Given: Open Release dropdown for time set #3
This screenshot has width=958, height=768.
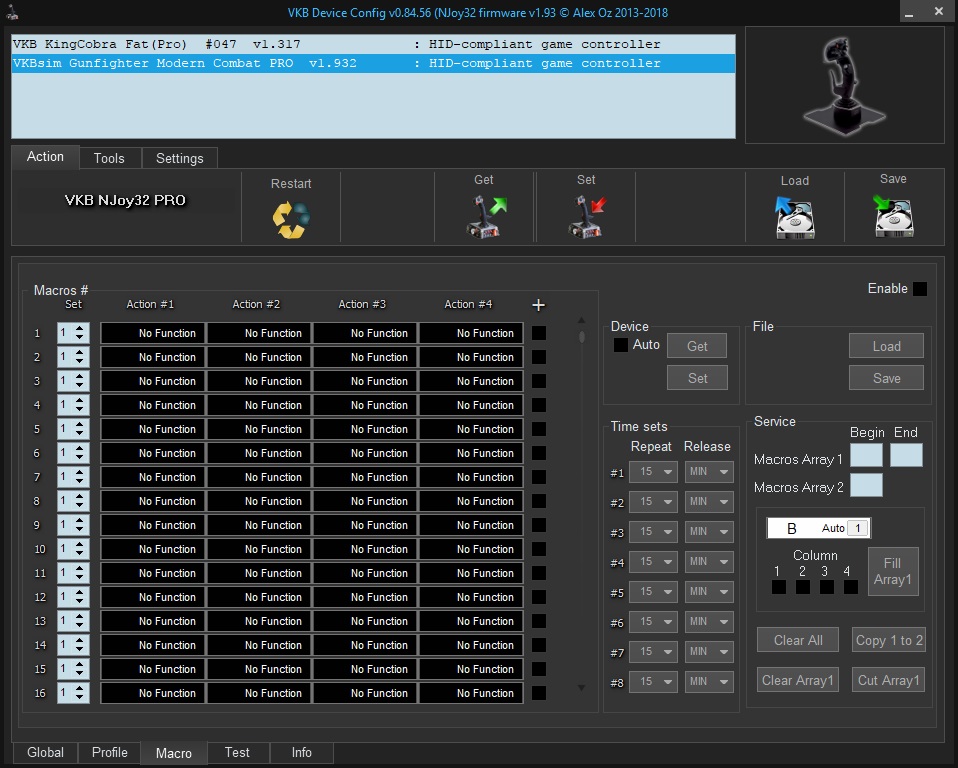Looking at the screenshot, I should pos(709,532).
